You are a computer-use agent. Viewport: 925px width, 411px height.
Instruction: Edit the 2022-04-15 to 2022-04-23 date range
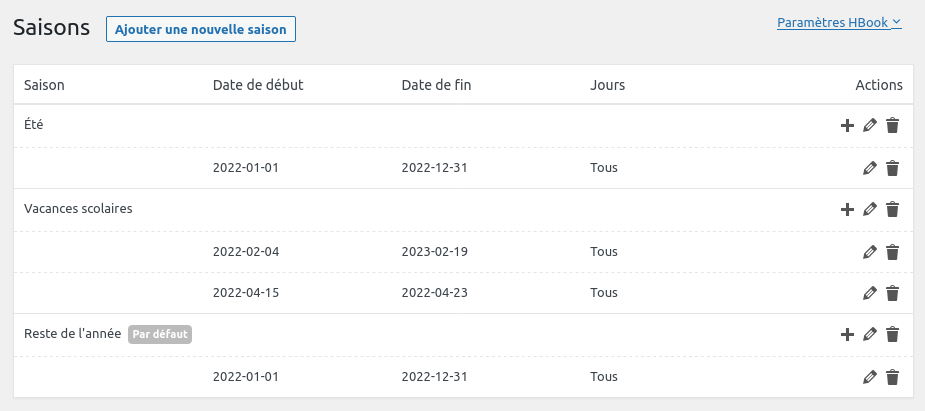coord(870,293)
